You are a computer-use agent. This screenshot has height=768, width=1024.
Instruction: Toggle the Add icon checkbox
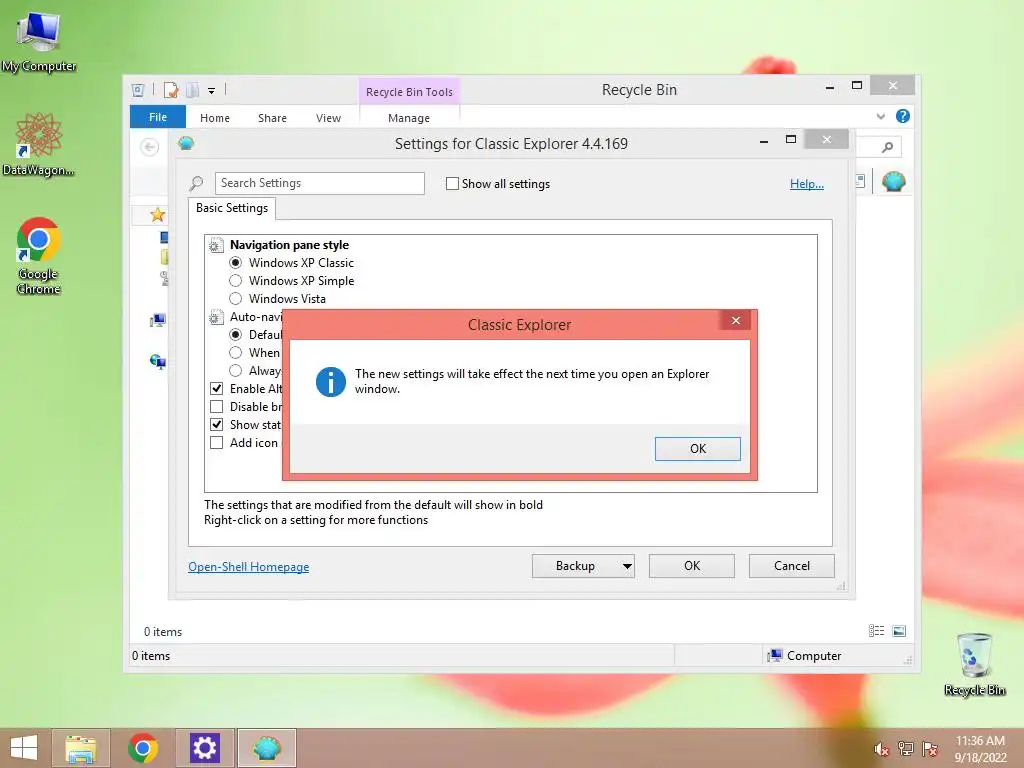[x=216, y=443]
